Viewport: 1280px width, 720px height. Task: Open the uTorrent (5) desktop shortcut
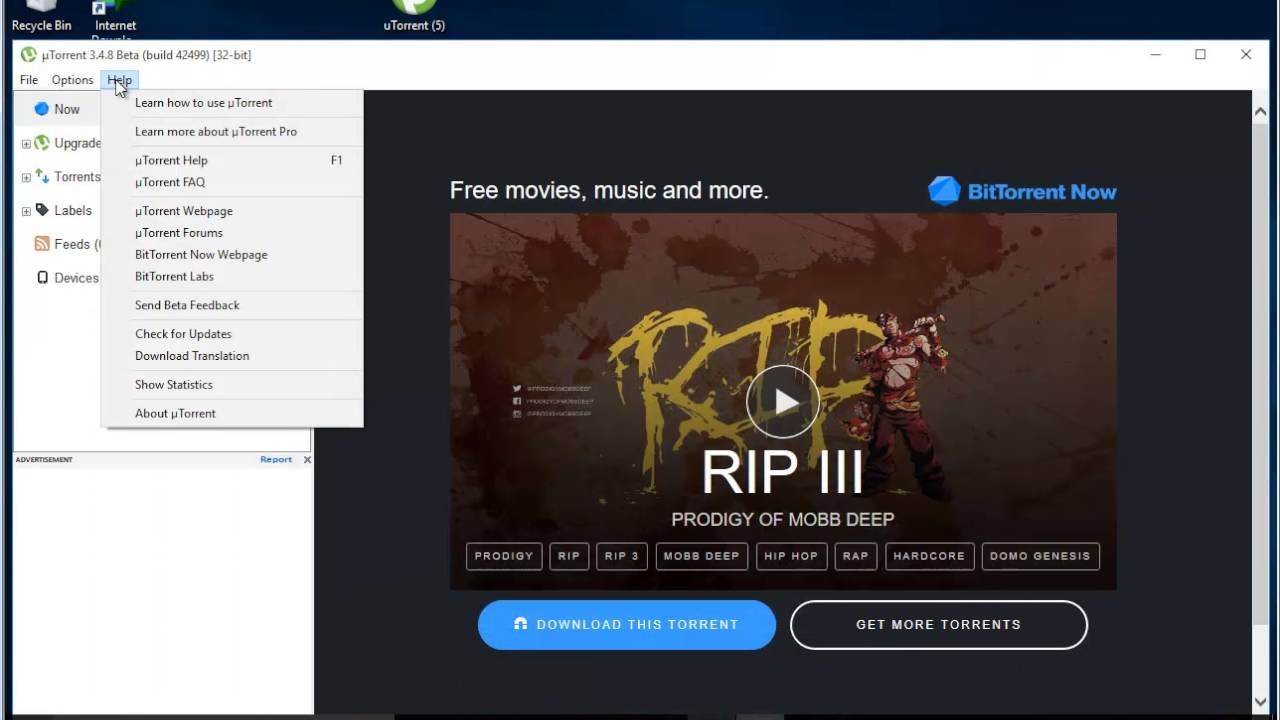414,16
